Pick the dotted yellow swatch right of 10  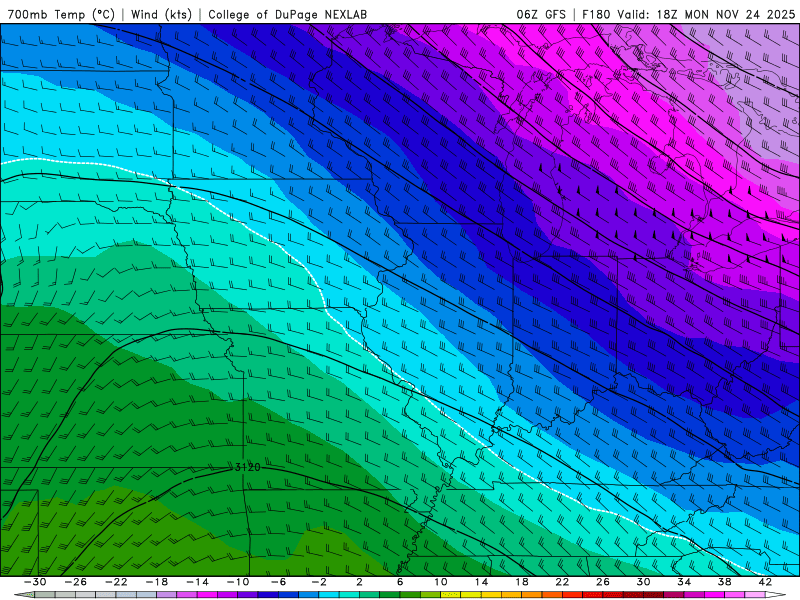(x=451, y=595)
